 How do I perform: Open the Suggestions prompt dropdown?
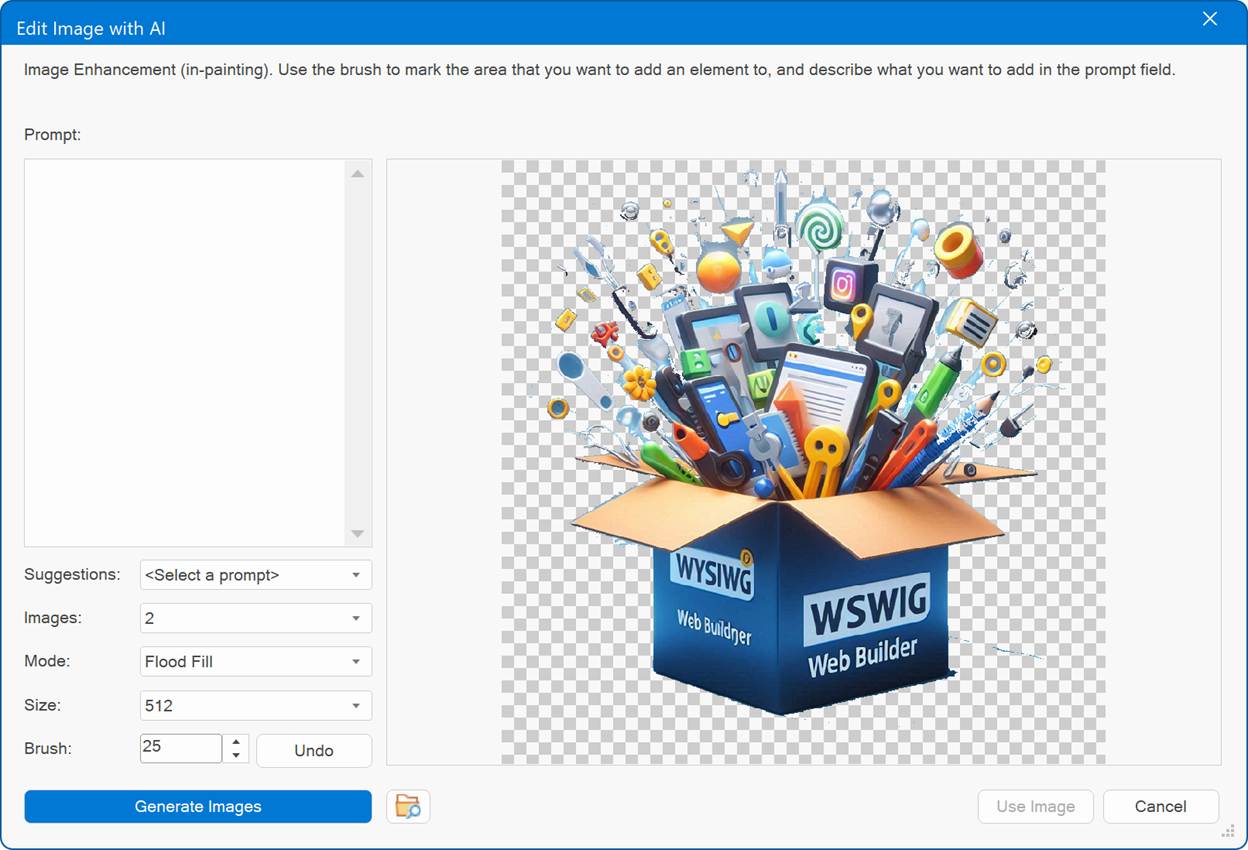point(256,575)
